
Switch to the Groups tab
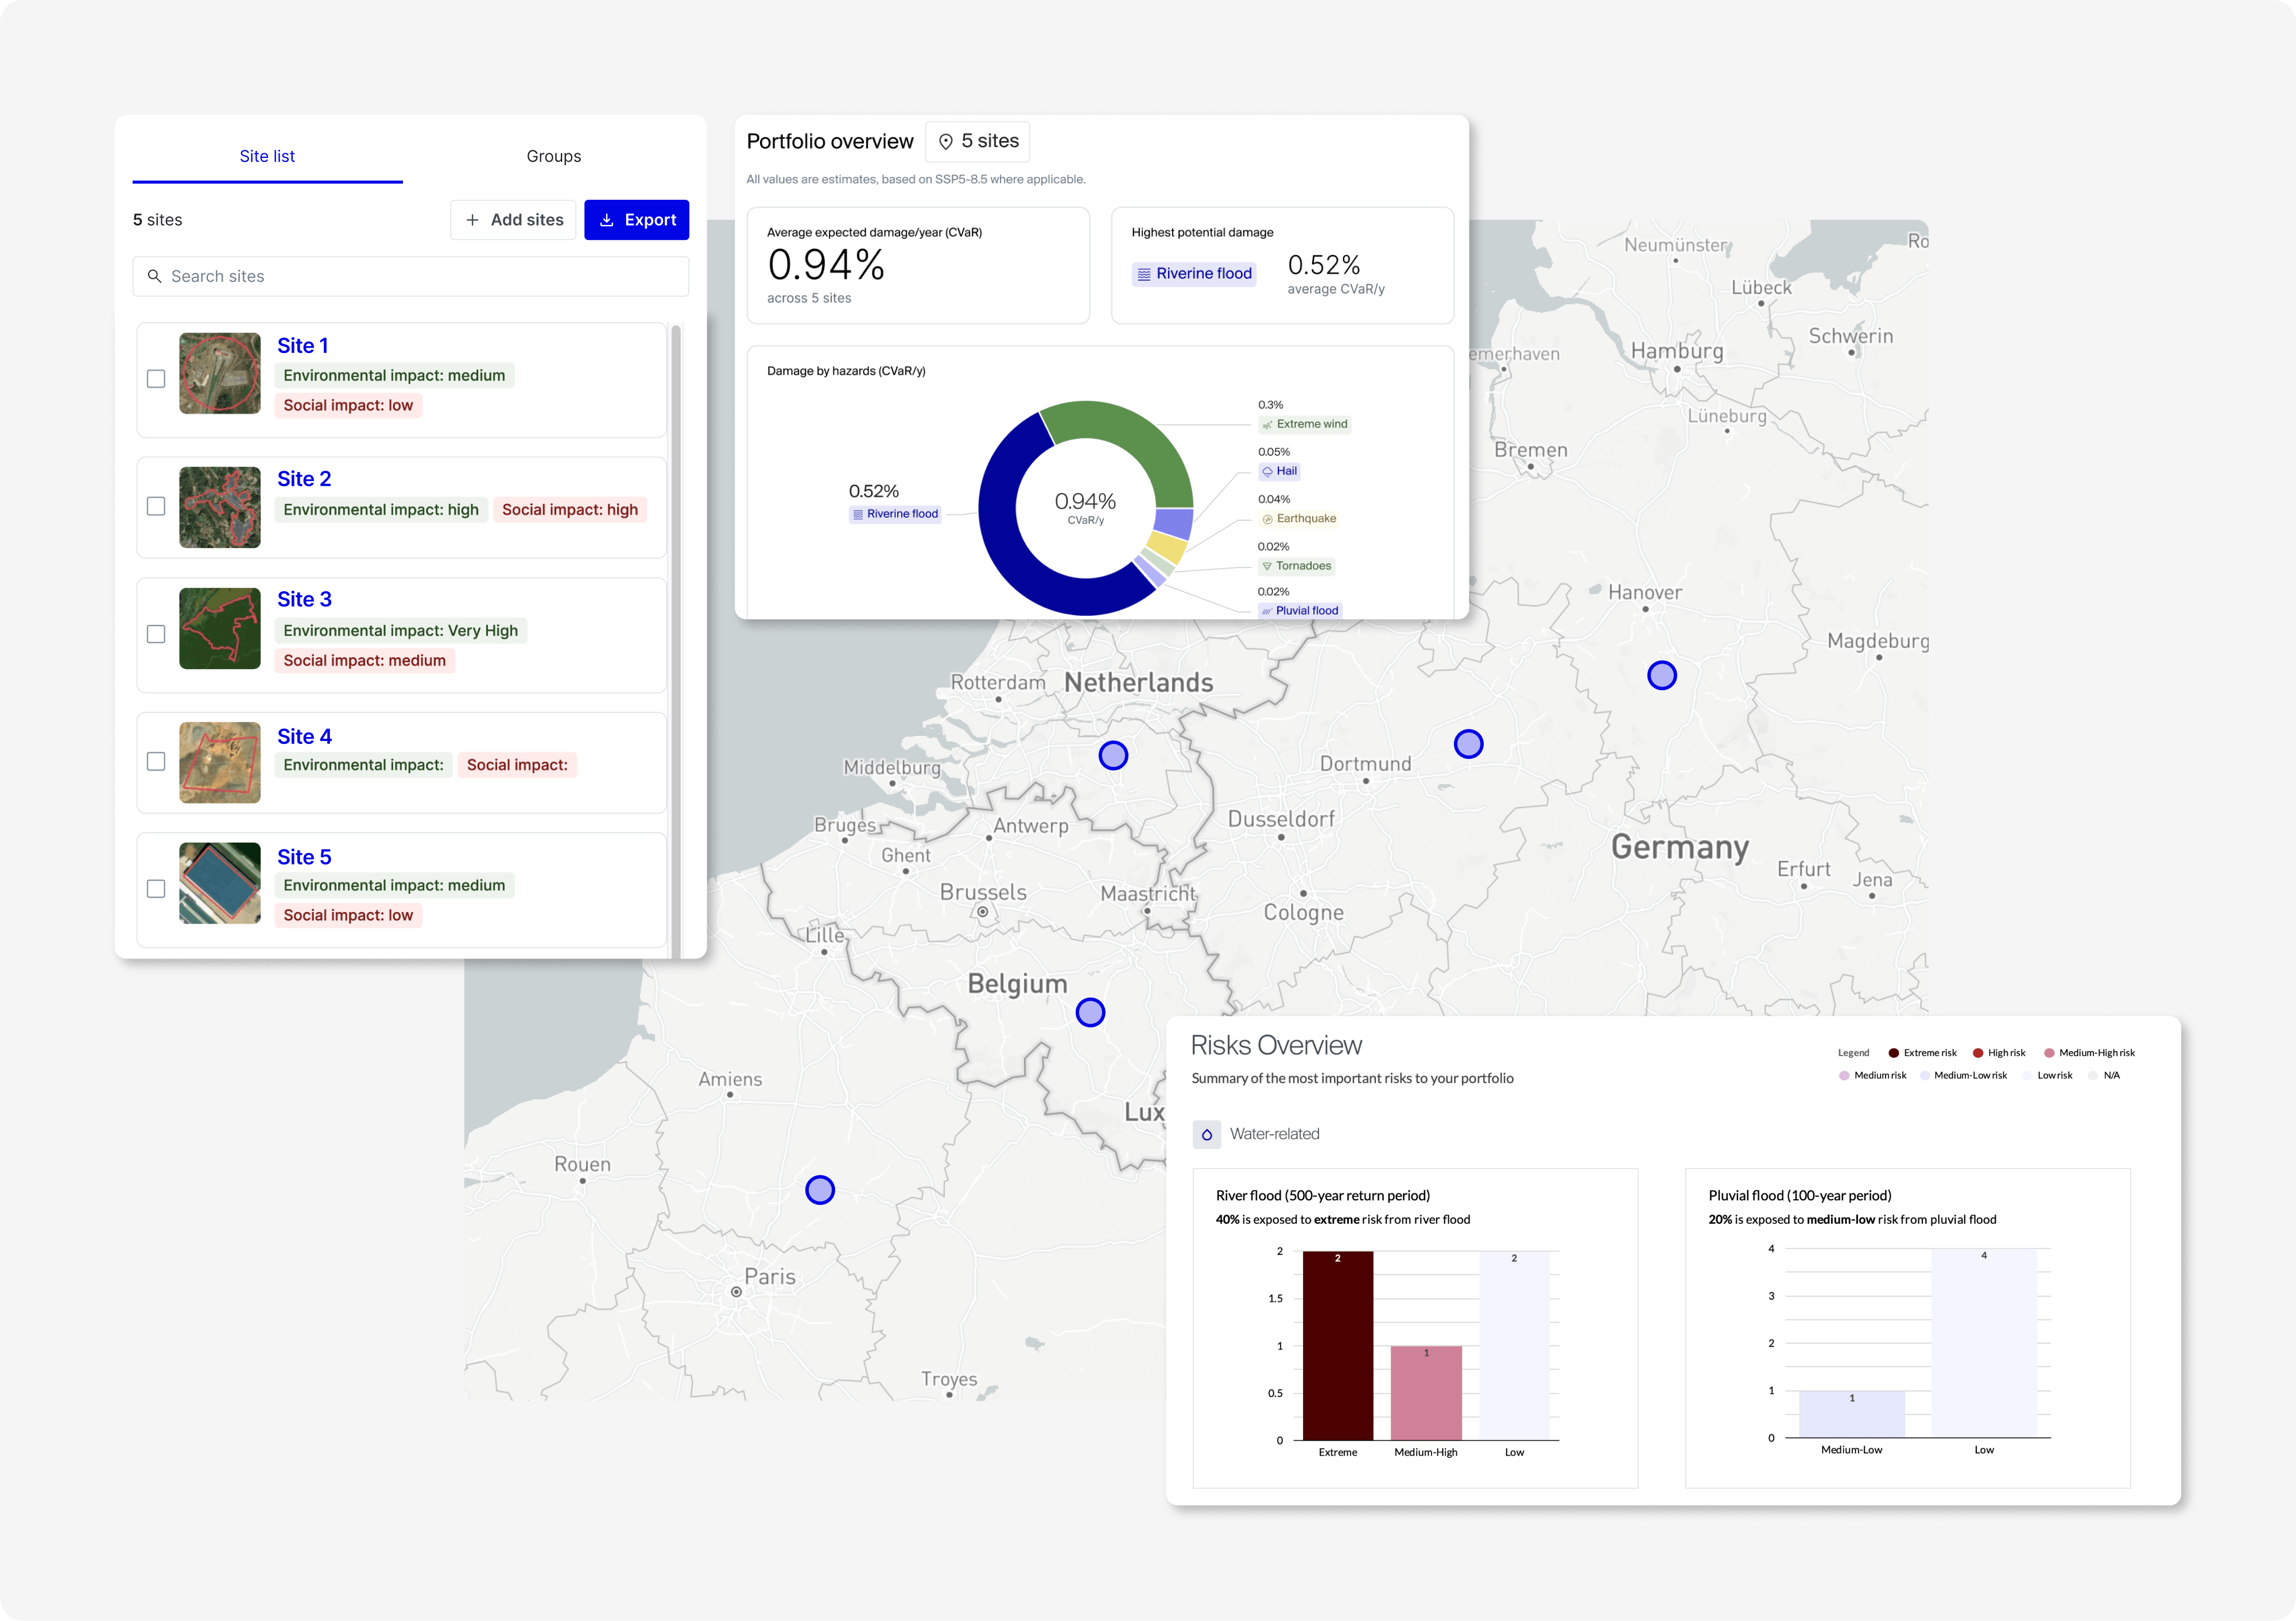553,156
